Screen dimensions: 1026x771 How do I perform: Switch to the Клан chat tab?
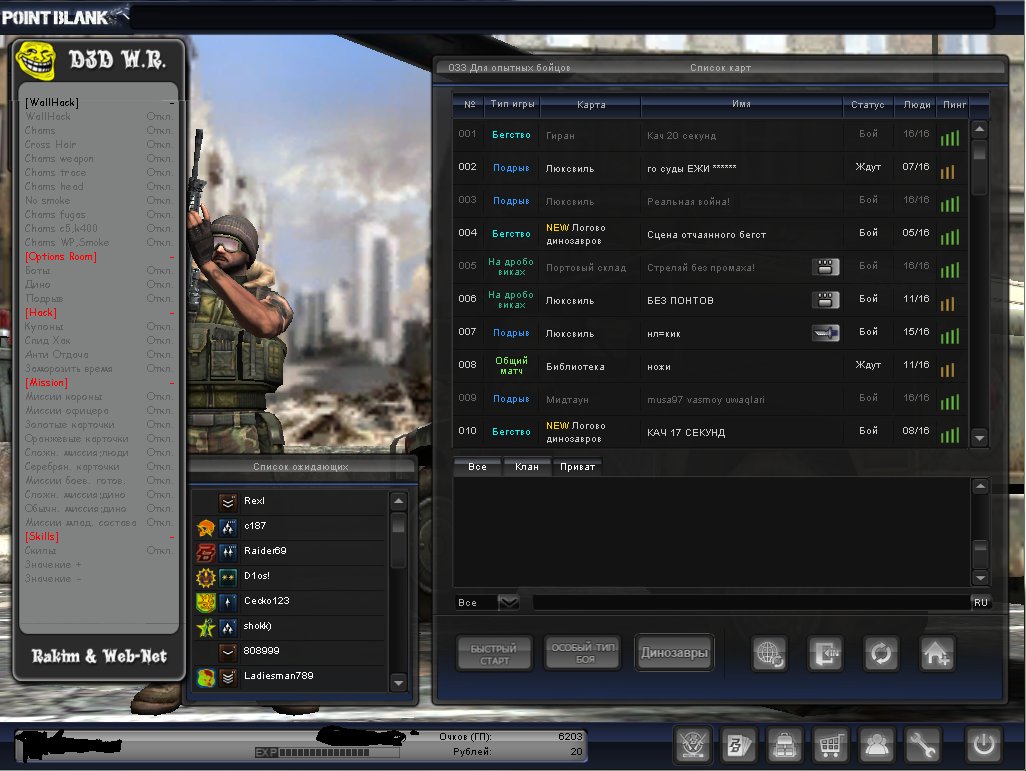coord(527,467)
